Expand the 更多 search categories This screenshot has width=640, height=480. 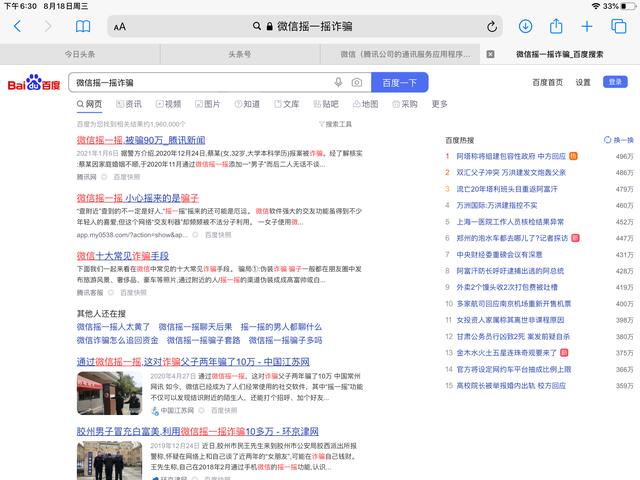(440, 104)
